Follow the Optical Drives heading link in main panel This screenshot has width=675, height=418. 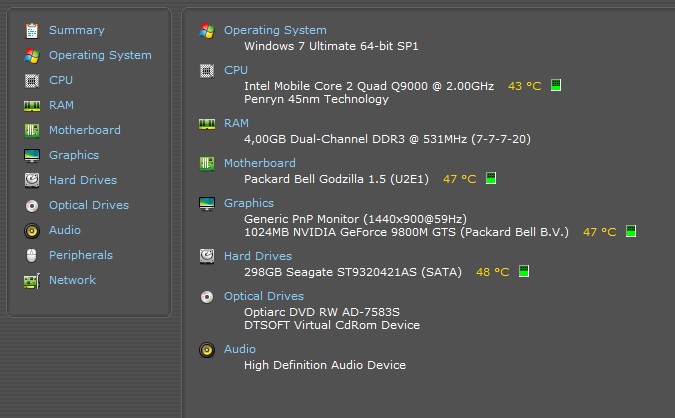pos(264,296)
